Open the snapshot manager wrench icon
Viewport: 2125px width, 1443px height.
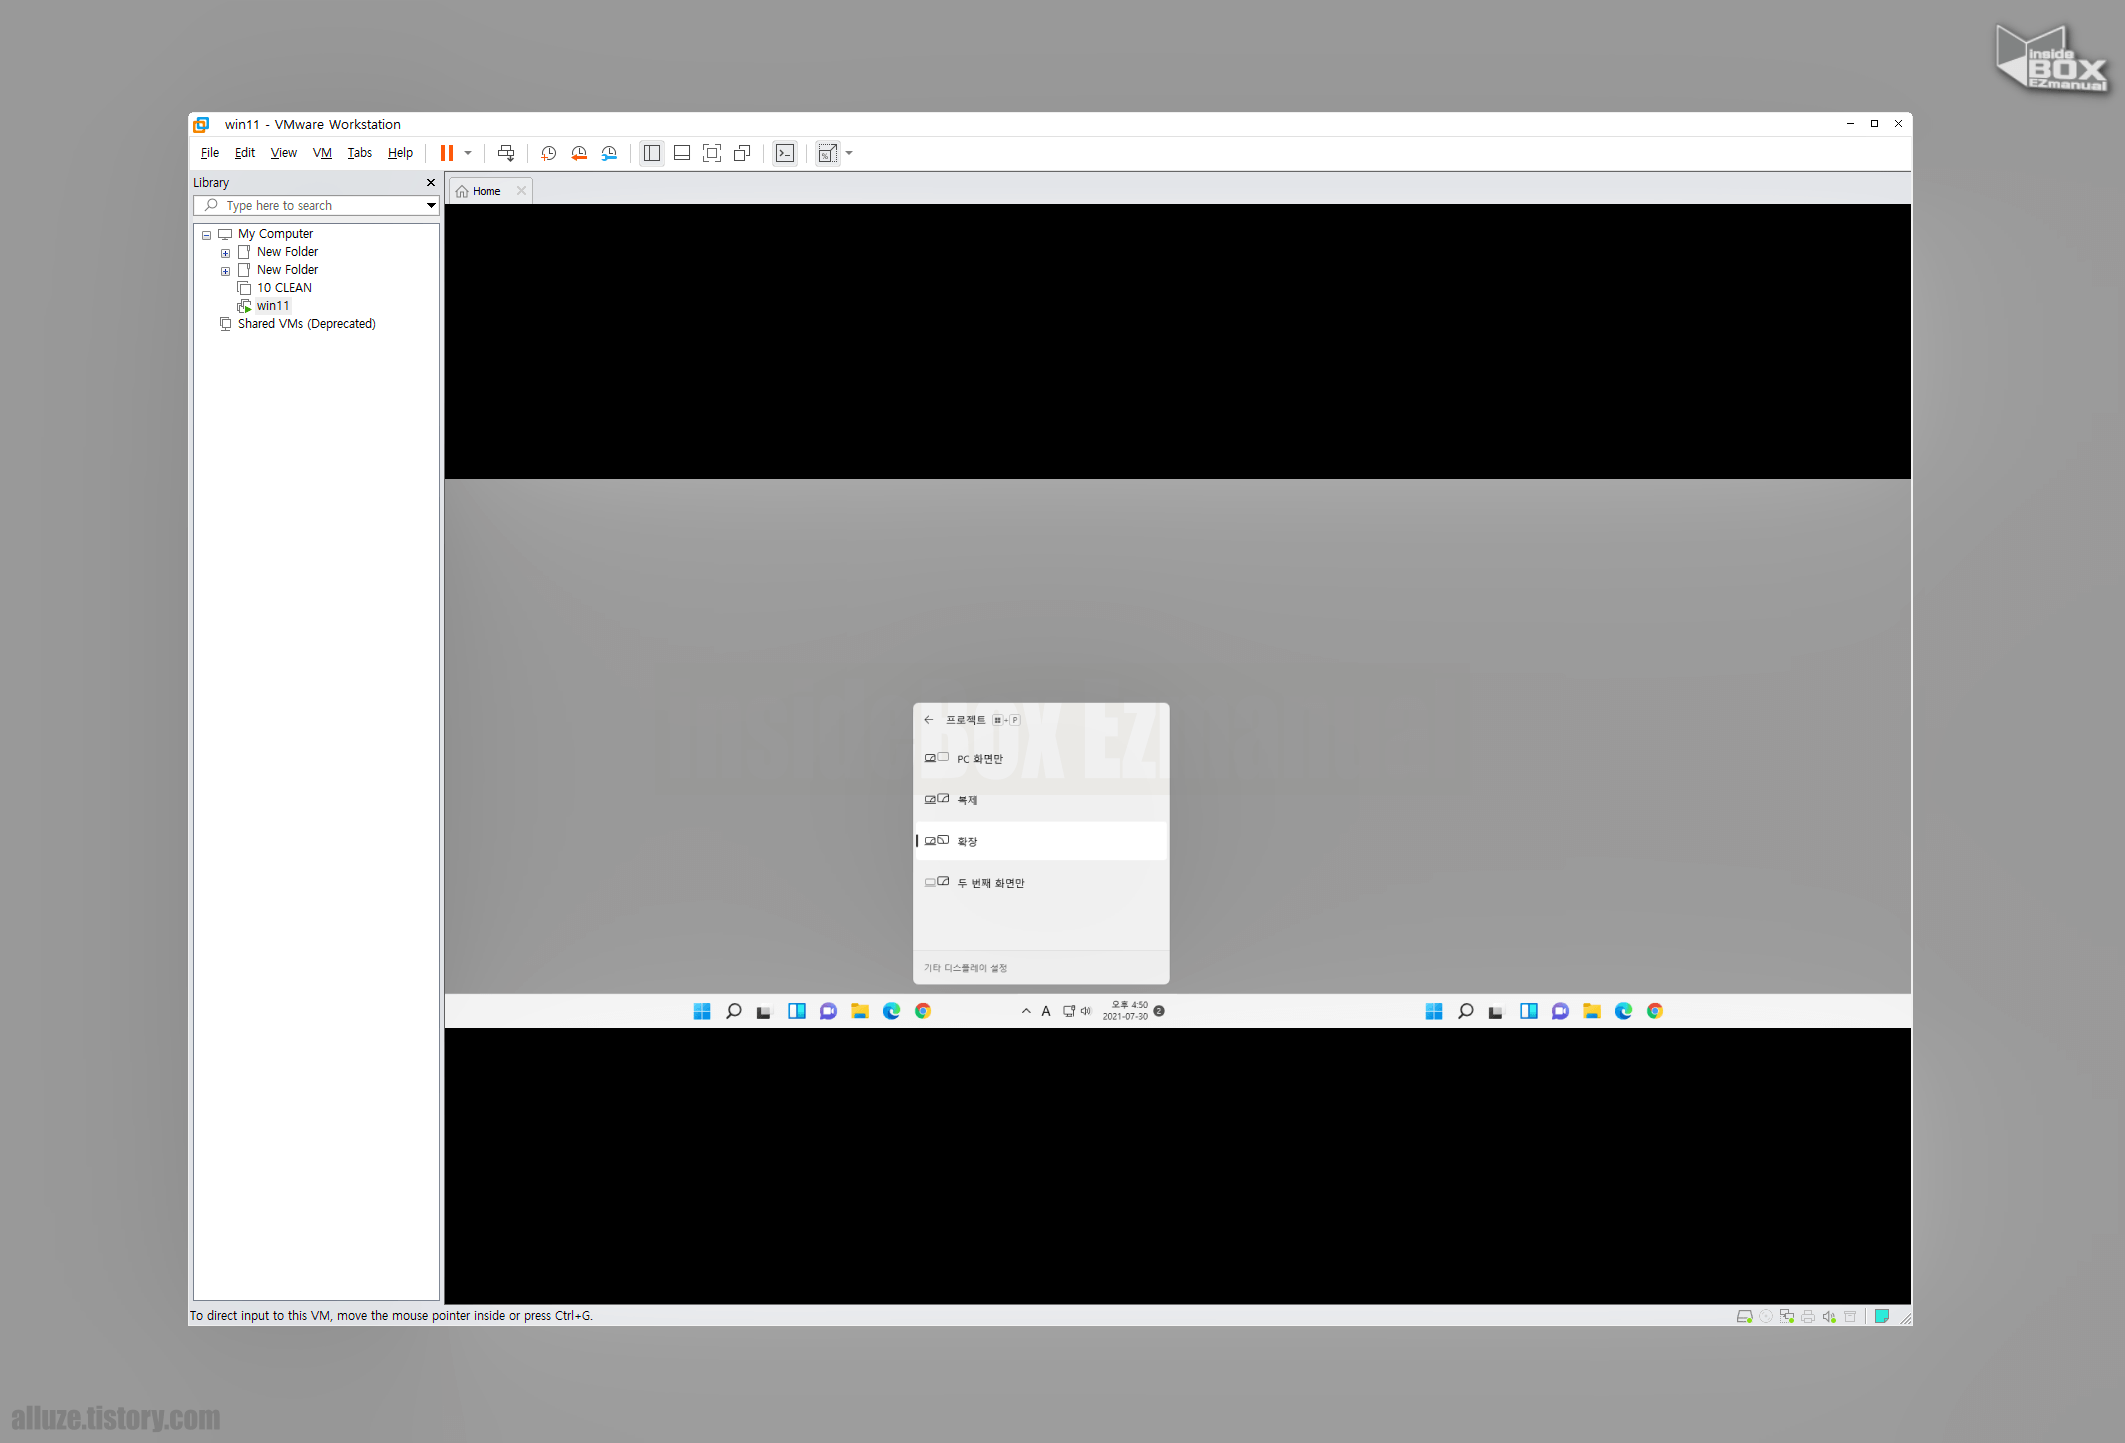[x=609, y=153]
